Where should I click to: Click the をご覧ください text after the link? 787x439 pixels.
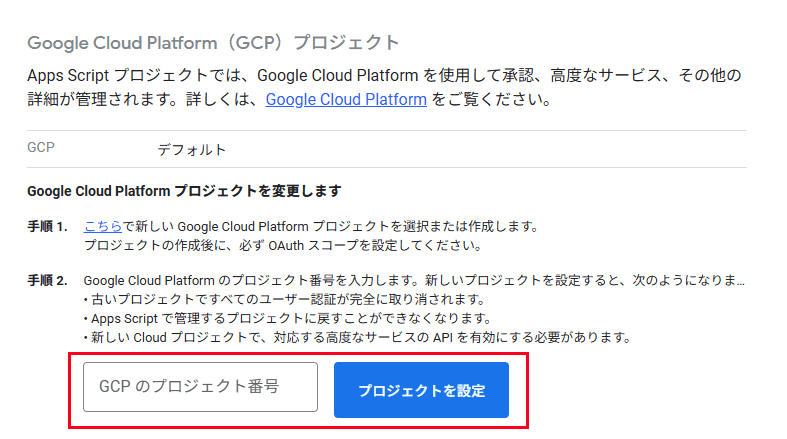point(492,99)
